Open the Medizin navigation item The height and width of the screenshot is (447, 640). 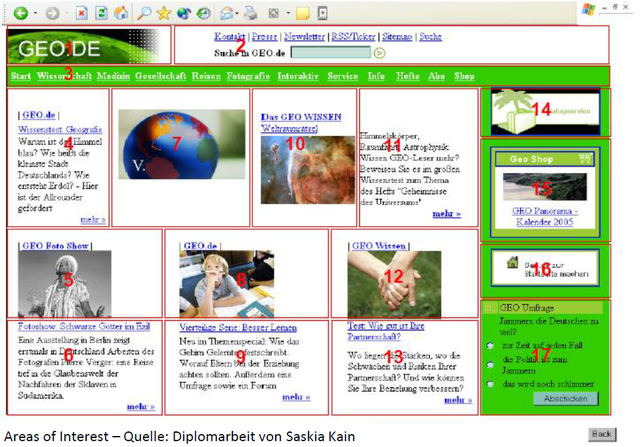113,76
